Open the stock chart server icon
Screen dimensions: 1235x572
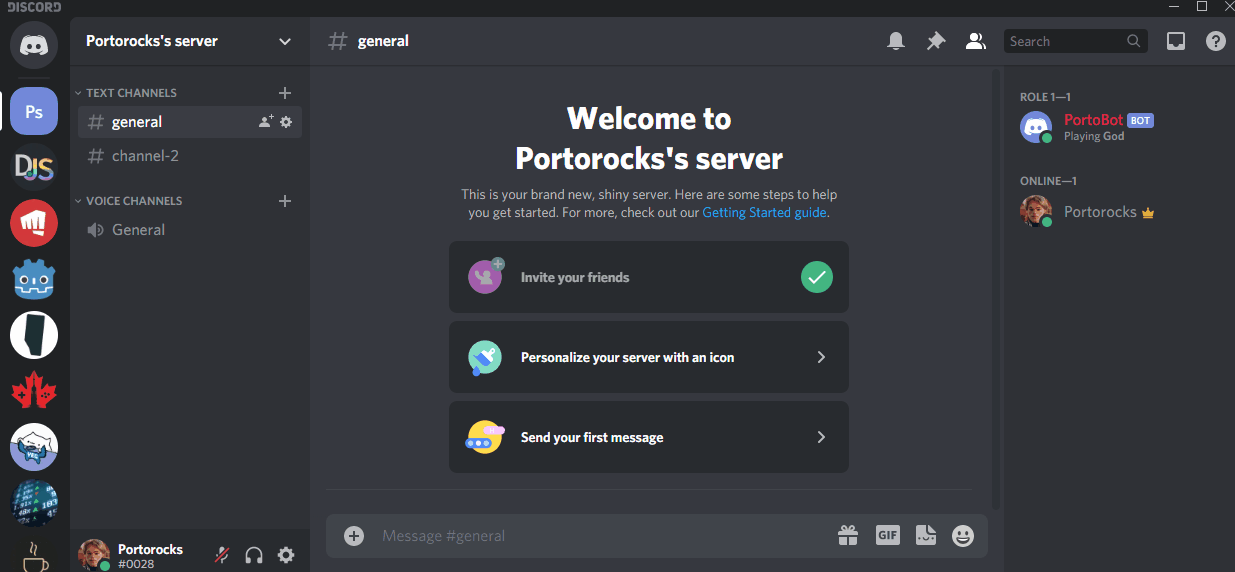[34, 503]
